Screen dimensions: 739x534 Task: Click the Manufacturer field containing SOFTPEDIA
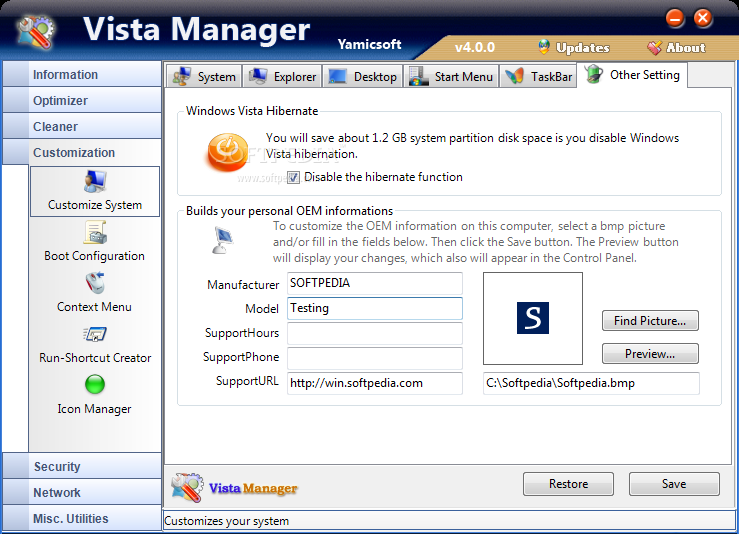(x=375, y=283)
